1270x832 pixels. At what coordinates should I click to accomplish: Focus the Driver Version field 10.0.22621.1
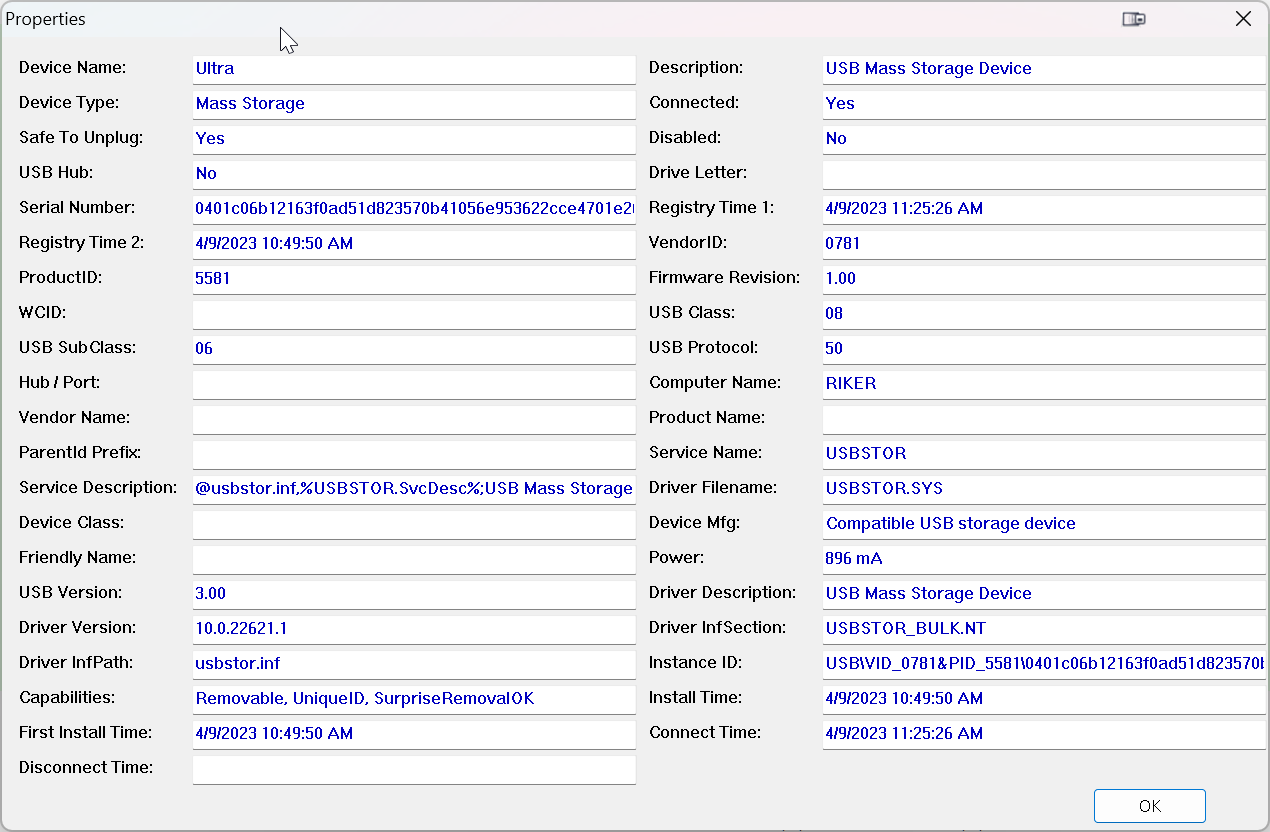click(413, 629)
